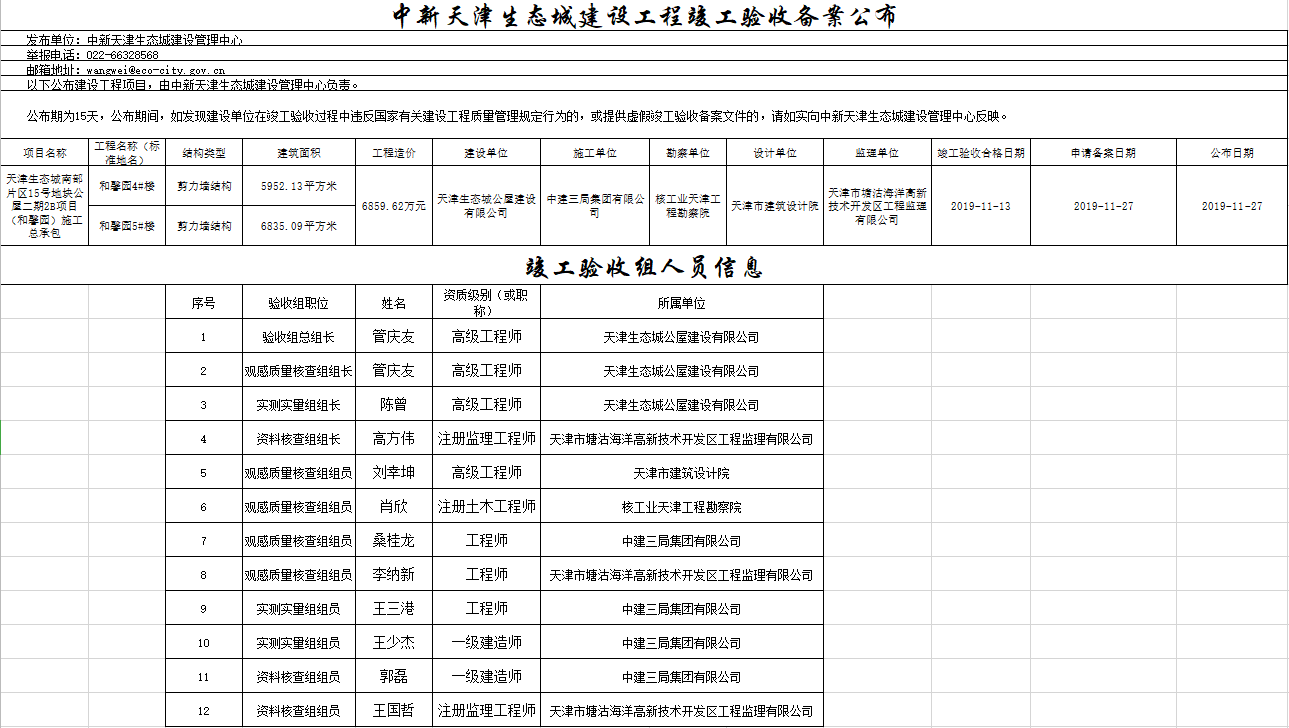1289x728 pixels.
Task: Select the 建筑面积 header cell
Action: tap(299, 153)
